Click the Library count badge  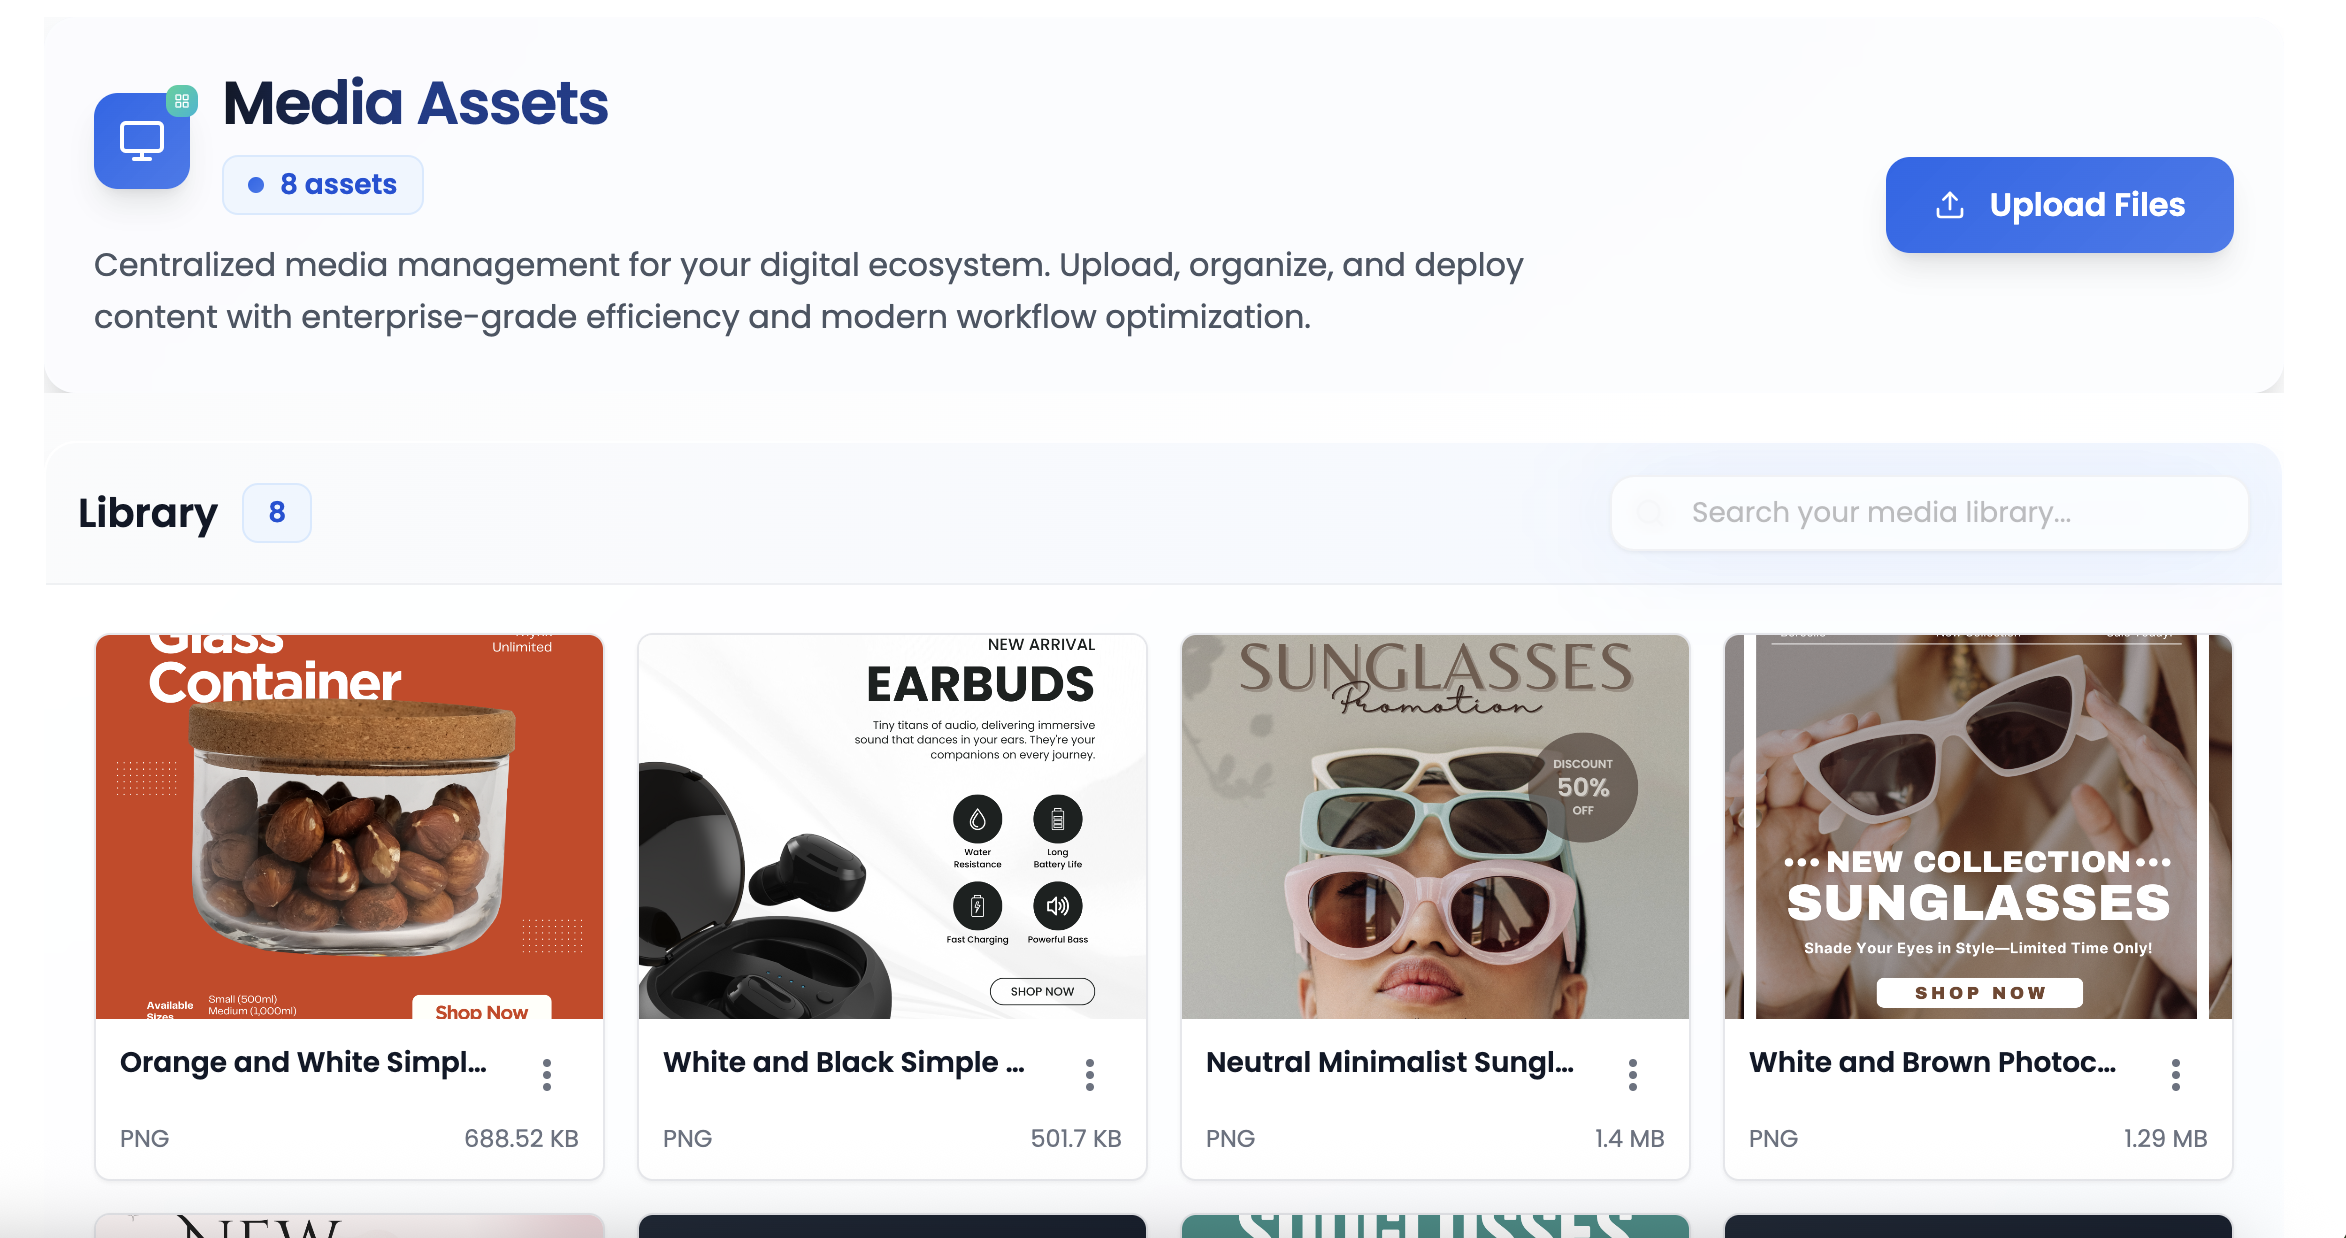277,513
